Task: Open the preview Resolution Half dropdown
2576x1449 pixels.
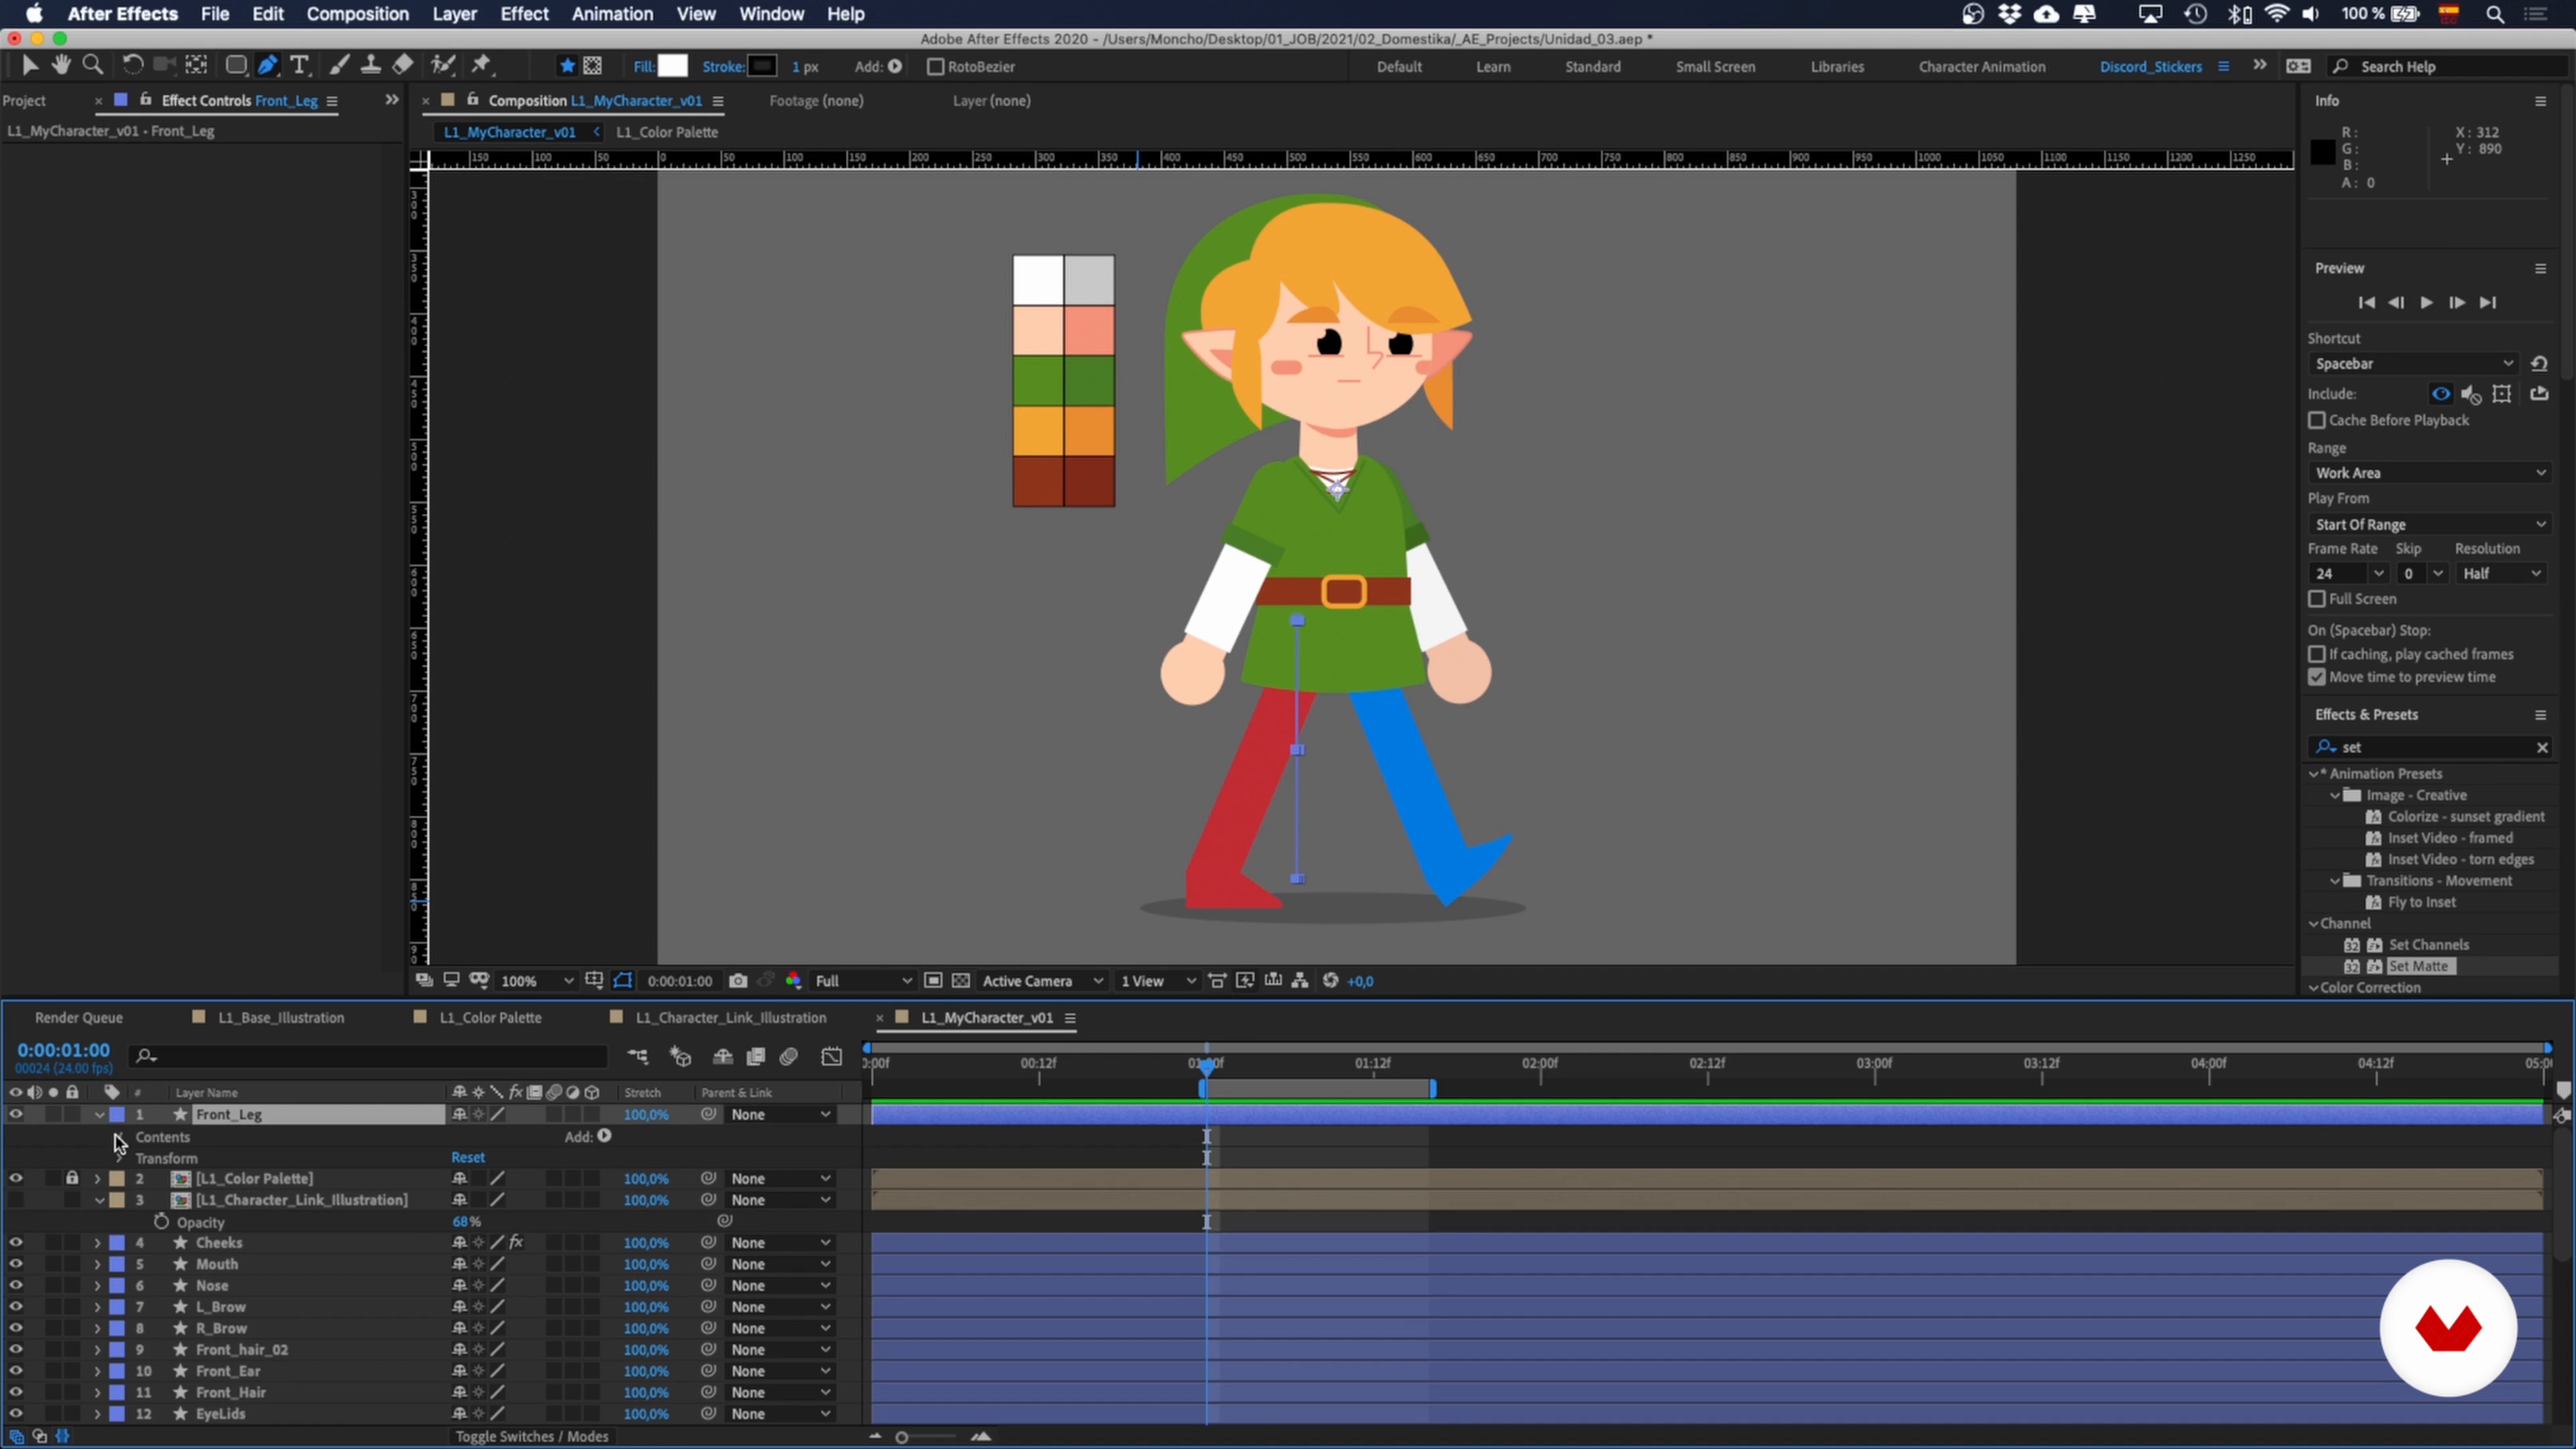Action: (2502, 574)
